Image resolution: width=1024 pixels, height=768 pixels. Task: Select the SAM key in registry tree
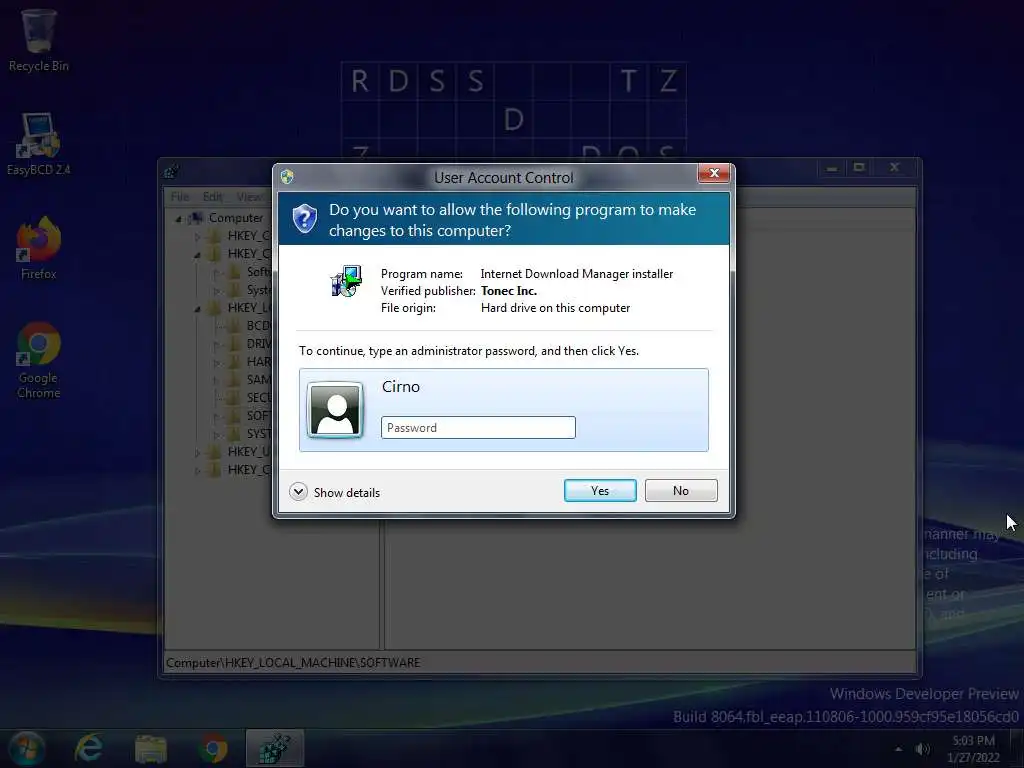coord(258,379)
